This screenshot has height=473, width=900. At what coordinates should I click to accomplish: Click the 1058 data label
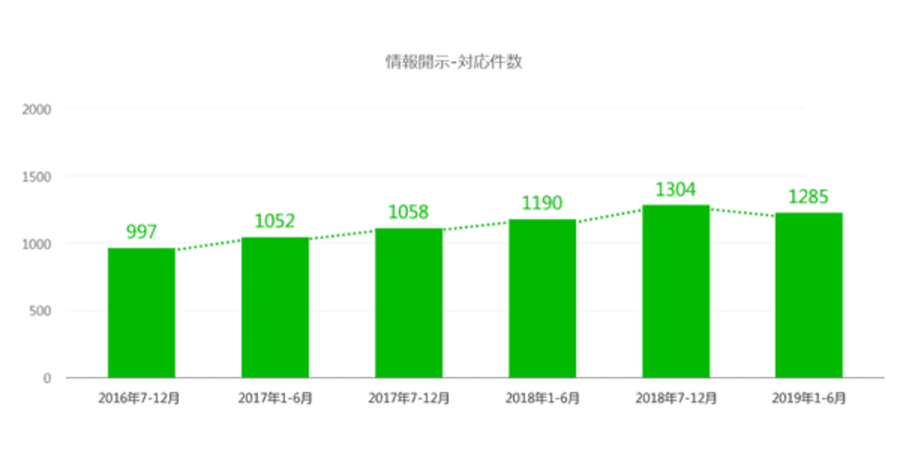(409, 212)
